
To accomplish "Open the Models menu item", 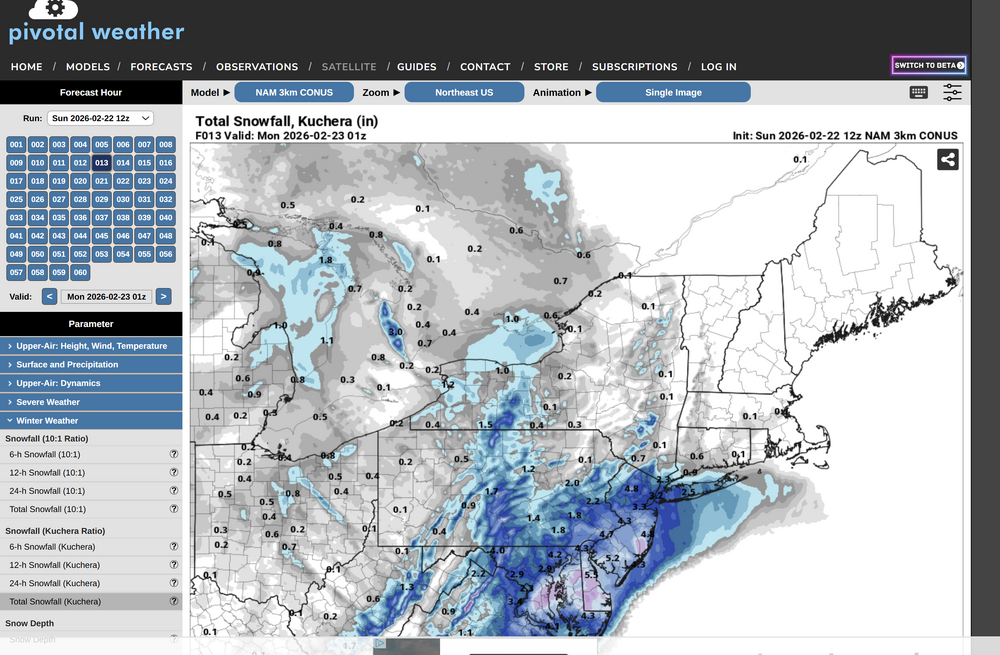I will pos(87,67).
